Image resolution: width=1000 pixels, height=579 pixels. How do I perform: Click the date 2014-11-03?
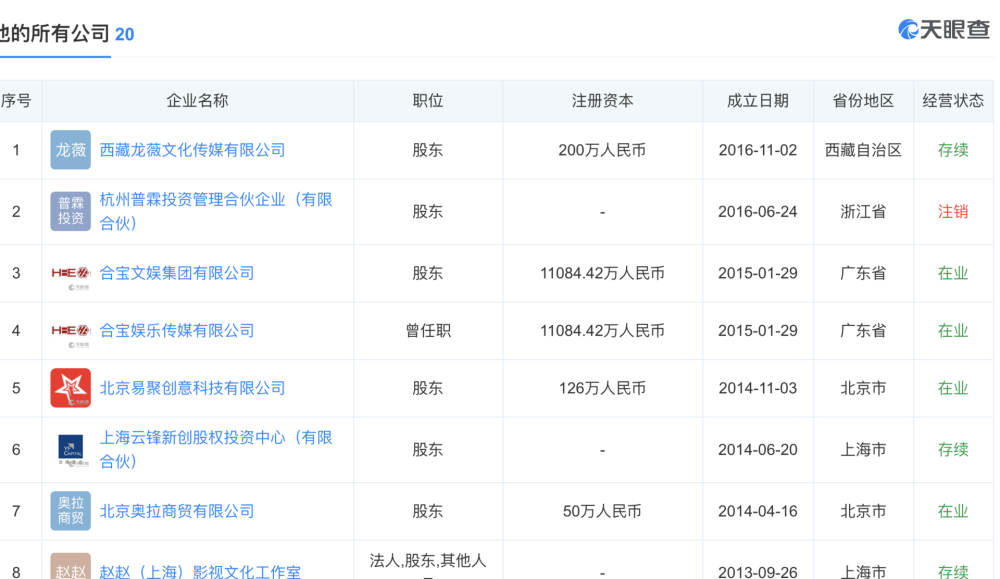(758, 388)
